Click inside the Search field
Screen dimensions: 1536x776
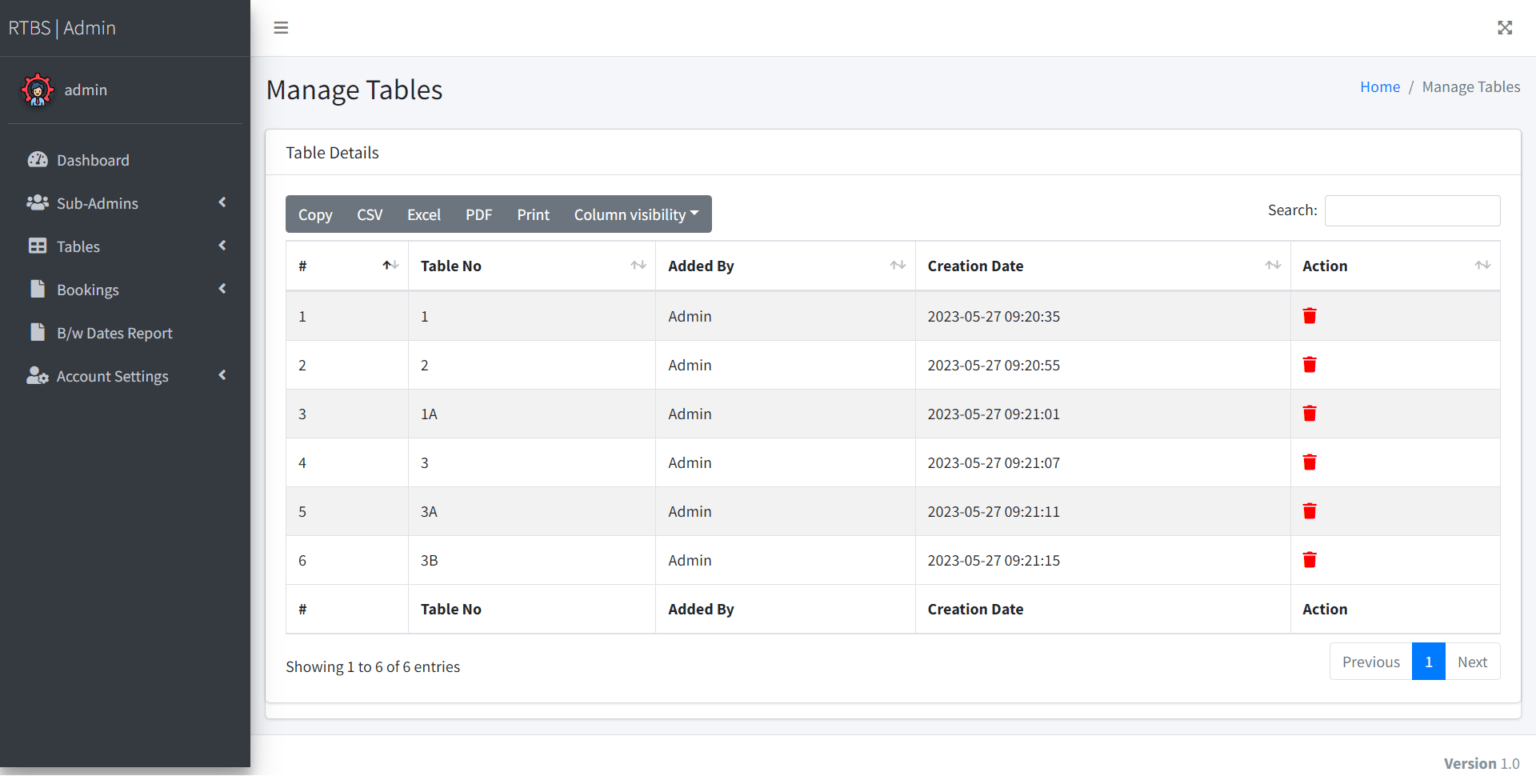pyautogui.click(x=1412, y=210)
